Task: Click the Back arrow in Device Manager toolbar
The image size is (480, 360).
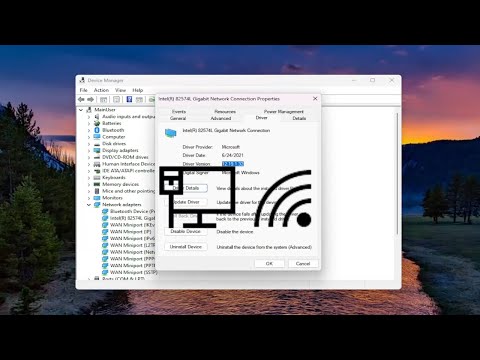Action: coord(81,99)
